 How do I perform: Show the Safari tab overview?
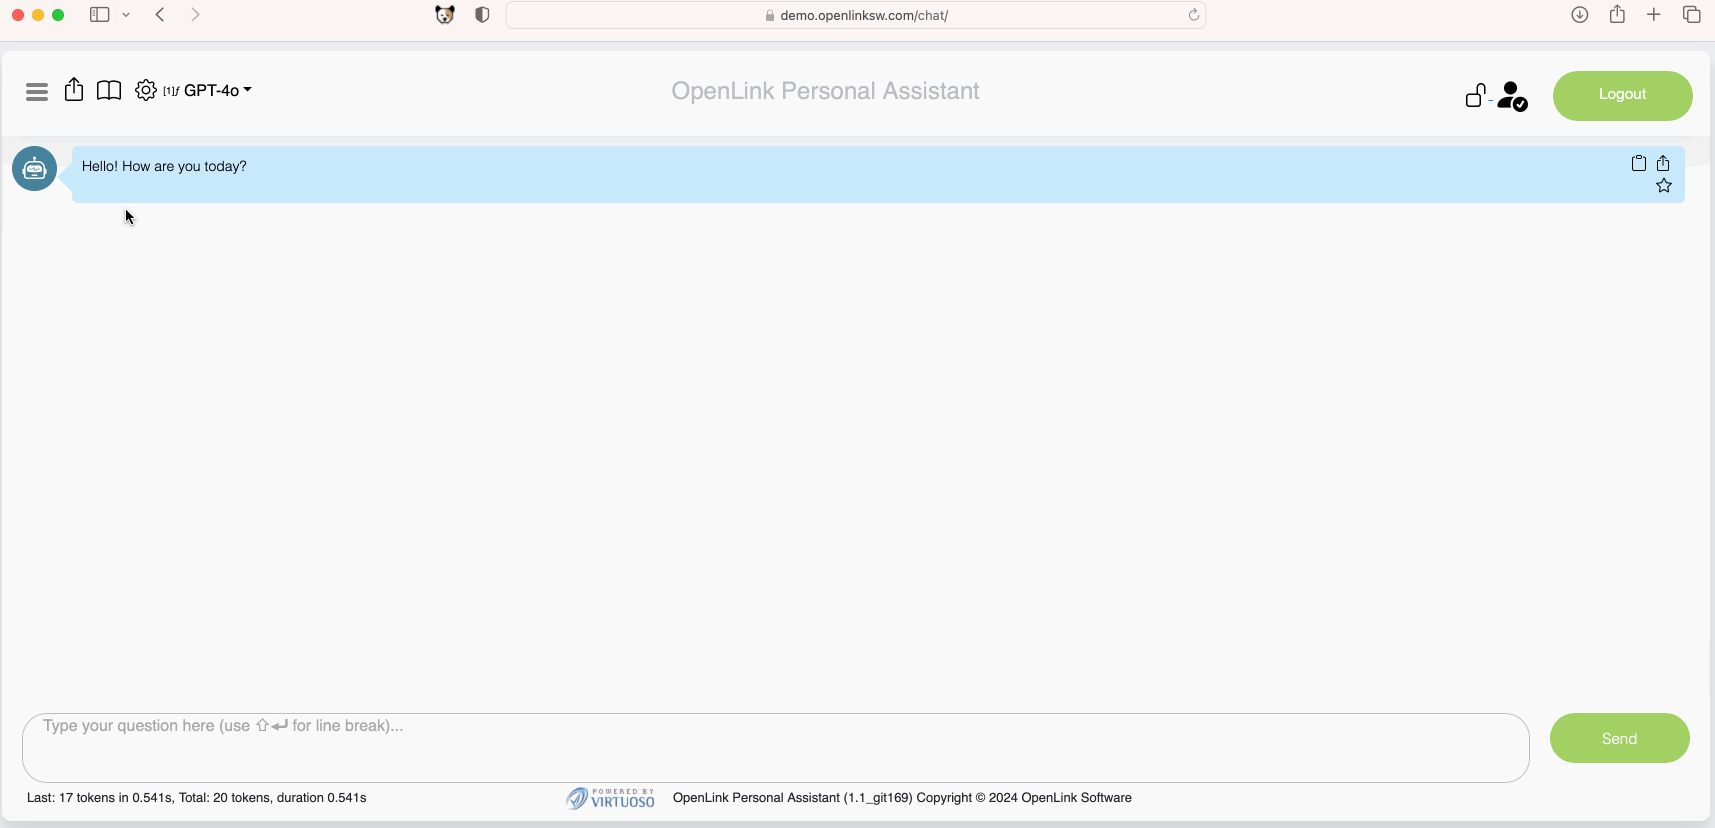1692,15
